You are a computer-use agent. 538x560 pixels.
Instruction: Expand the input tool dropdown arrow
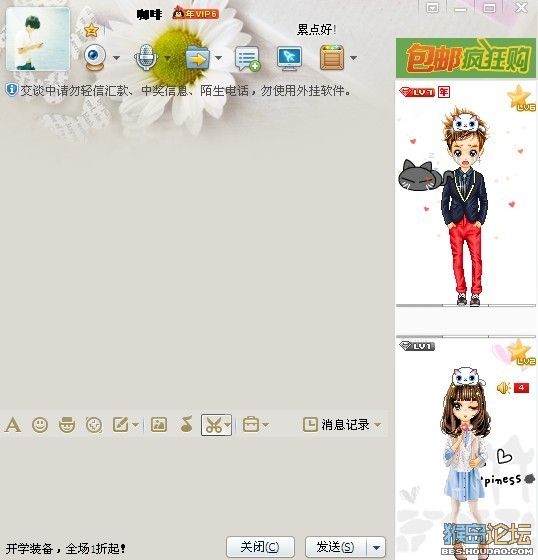[x=135, y=425]
